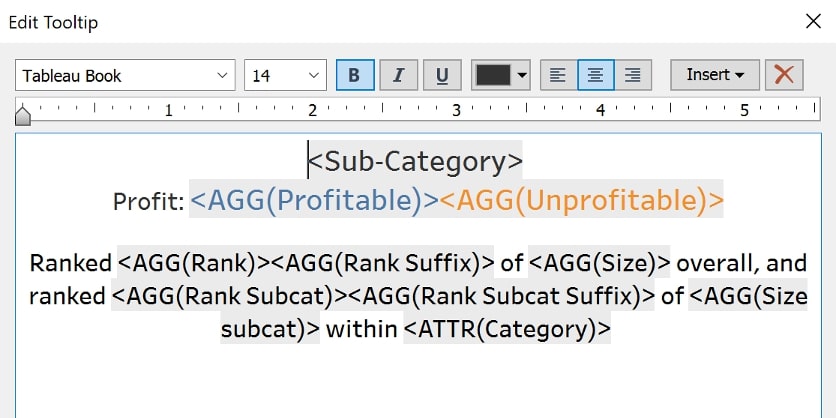The width and height of the screenshot is (836, 418).
Task: Click the <AGG(Rank Suffix)> field
Action: pos(383,263)
